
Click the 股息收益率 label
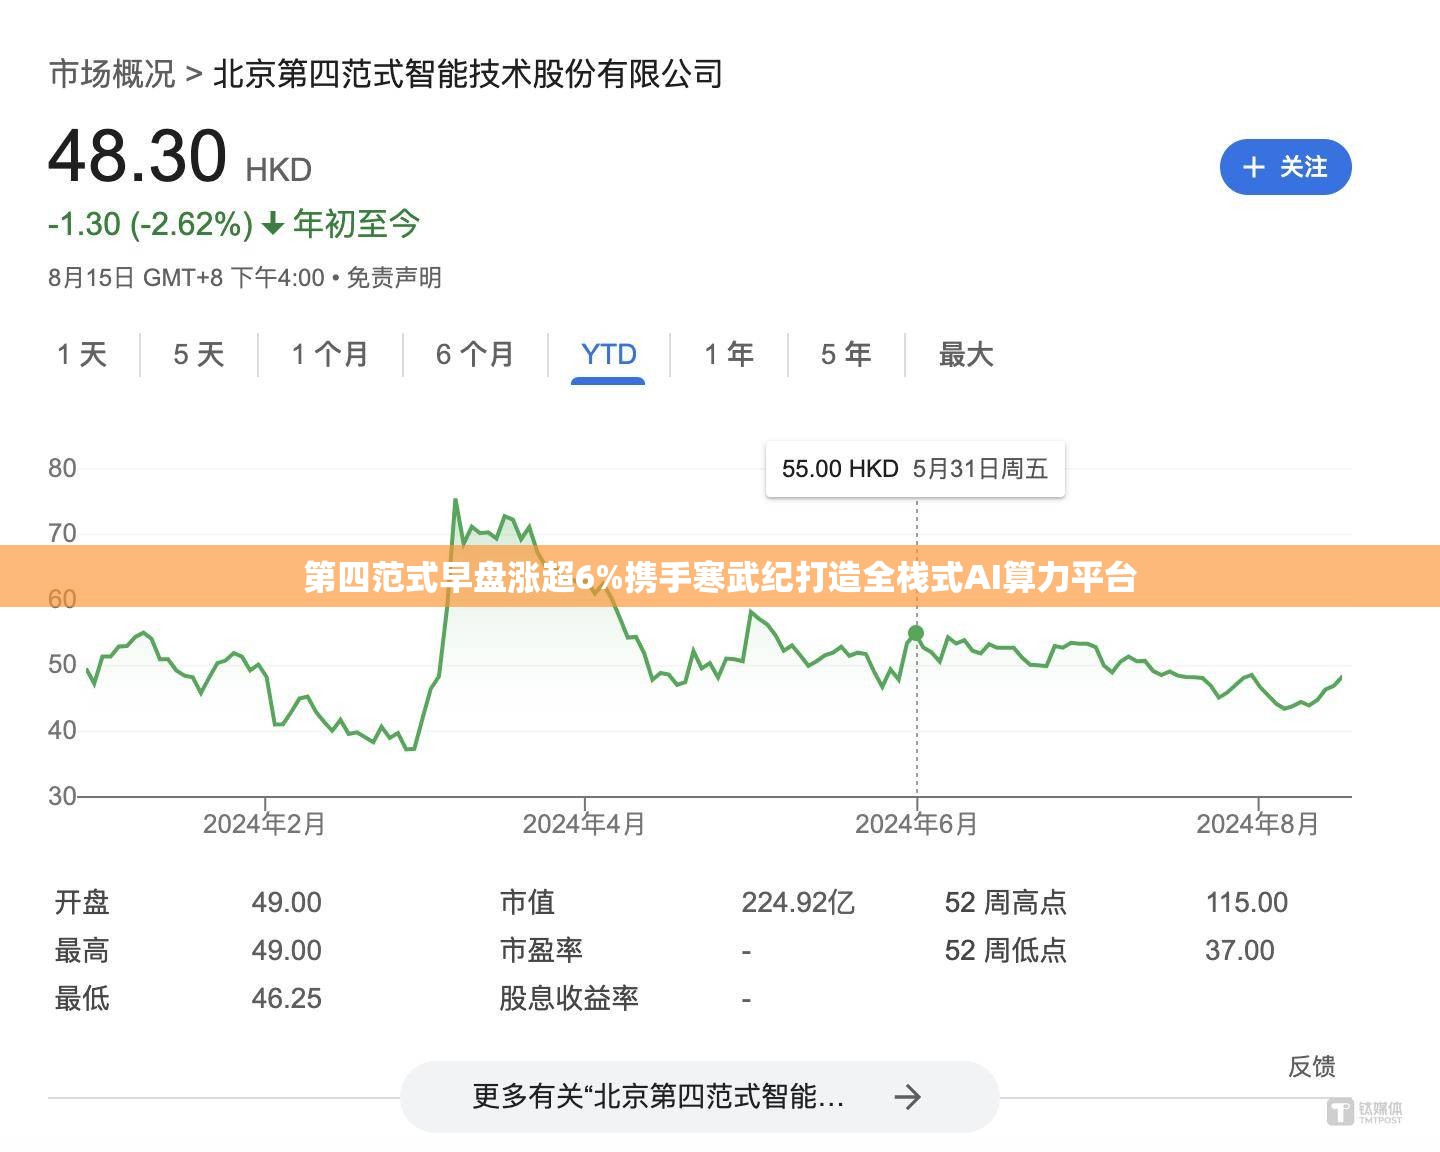(569, 999)
